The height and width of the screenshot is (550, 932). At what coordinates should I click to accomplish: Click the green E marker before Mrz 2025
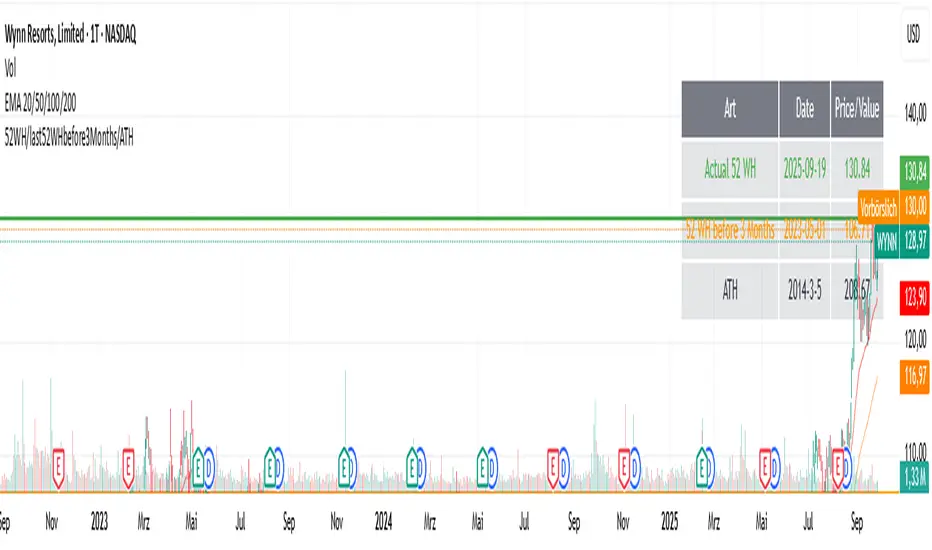[703, 468]
